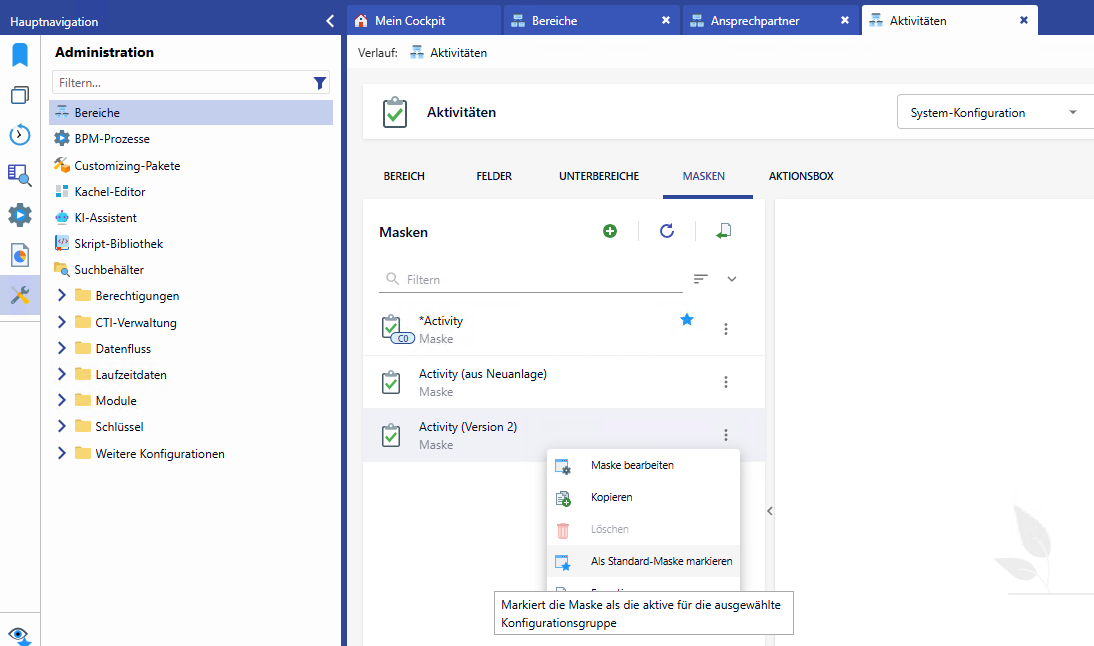Toggle the blue star on *Activity mask

[687, 320]
